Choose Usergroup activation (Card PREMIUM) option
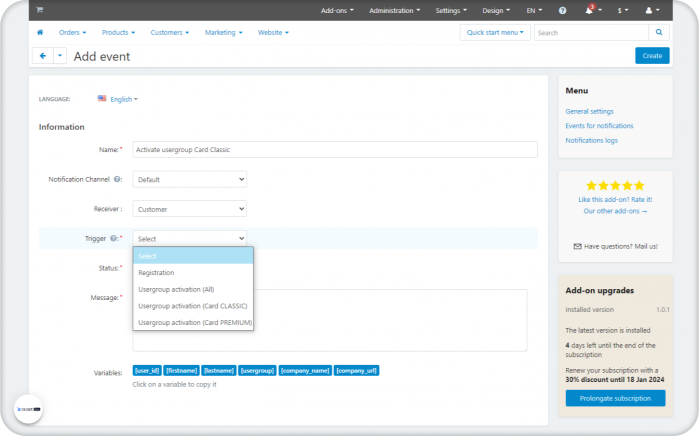 click(193, 322)
